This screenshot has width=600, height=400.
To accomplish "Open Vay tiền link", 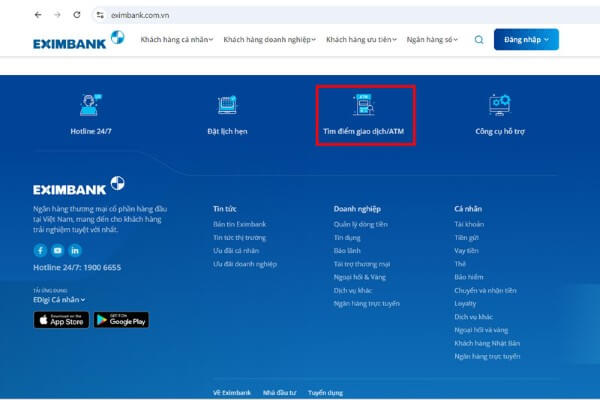I will point(466,251).
